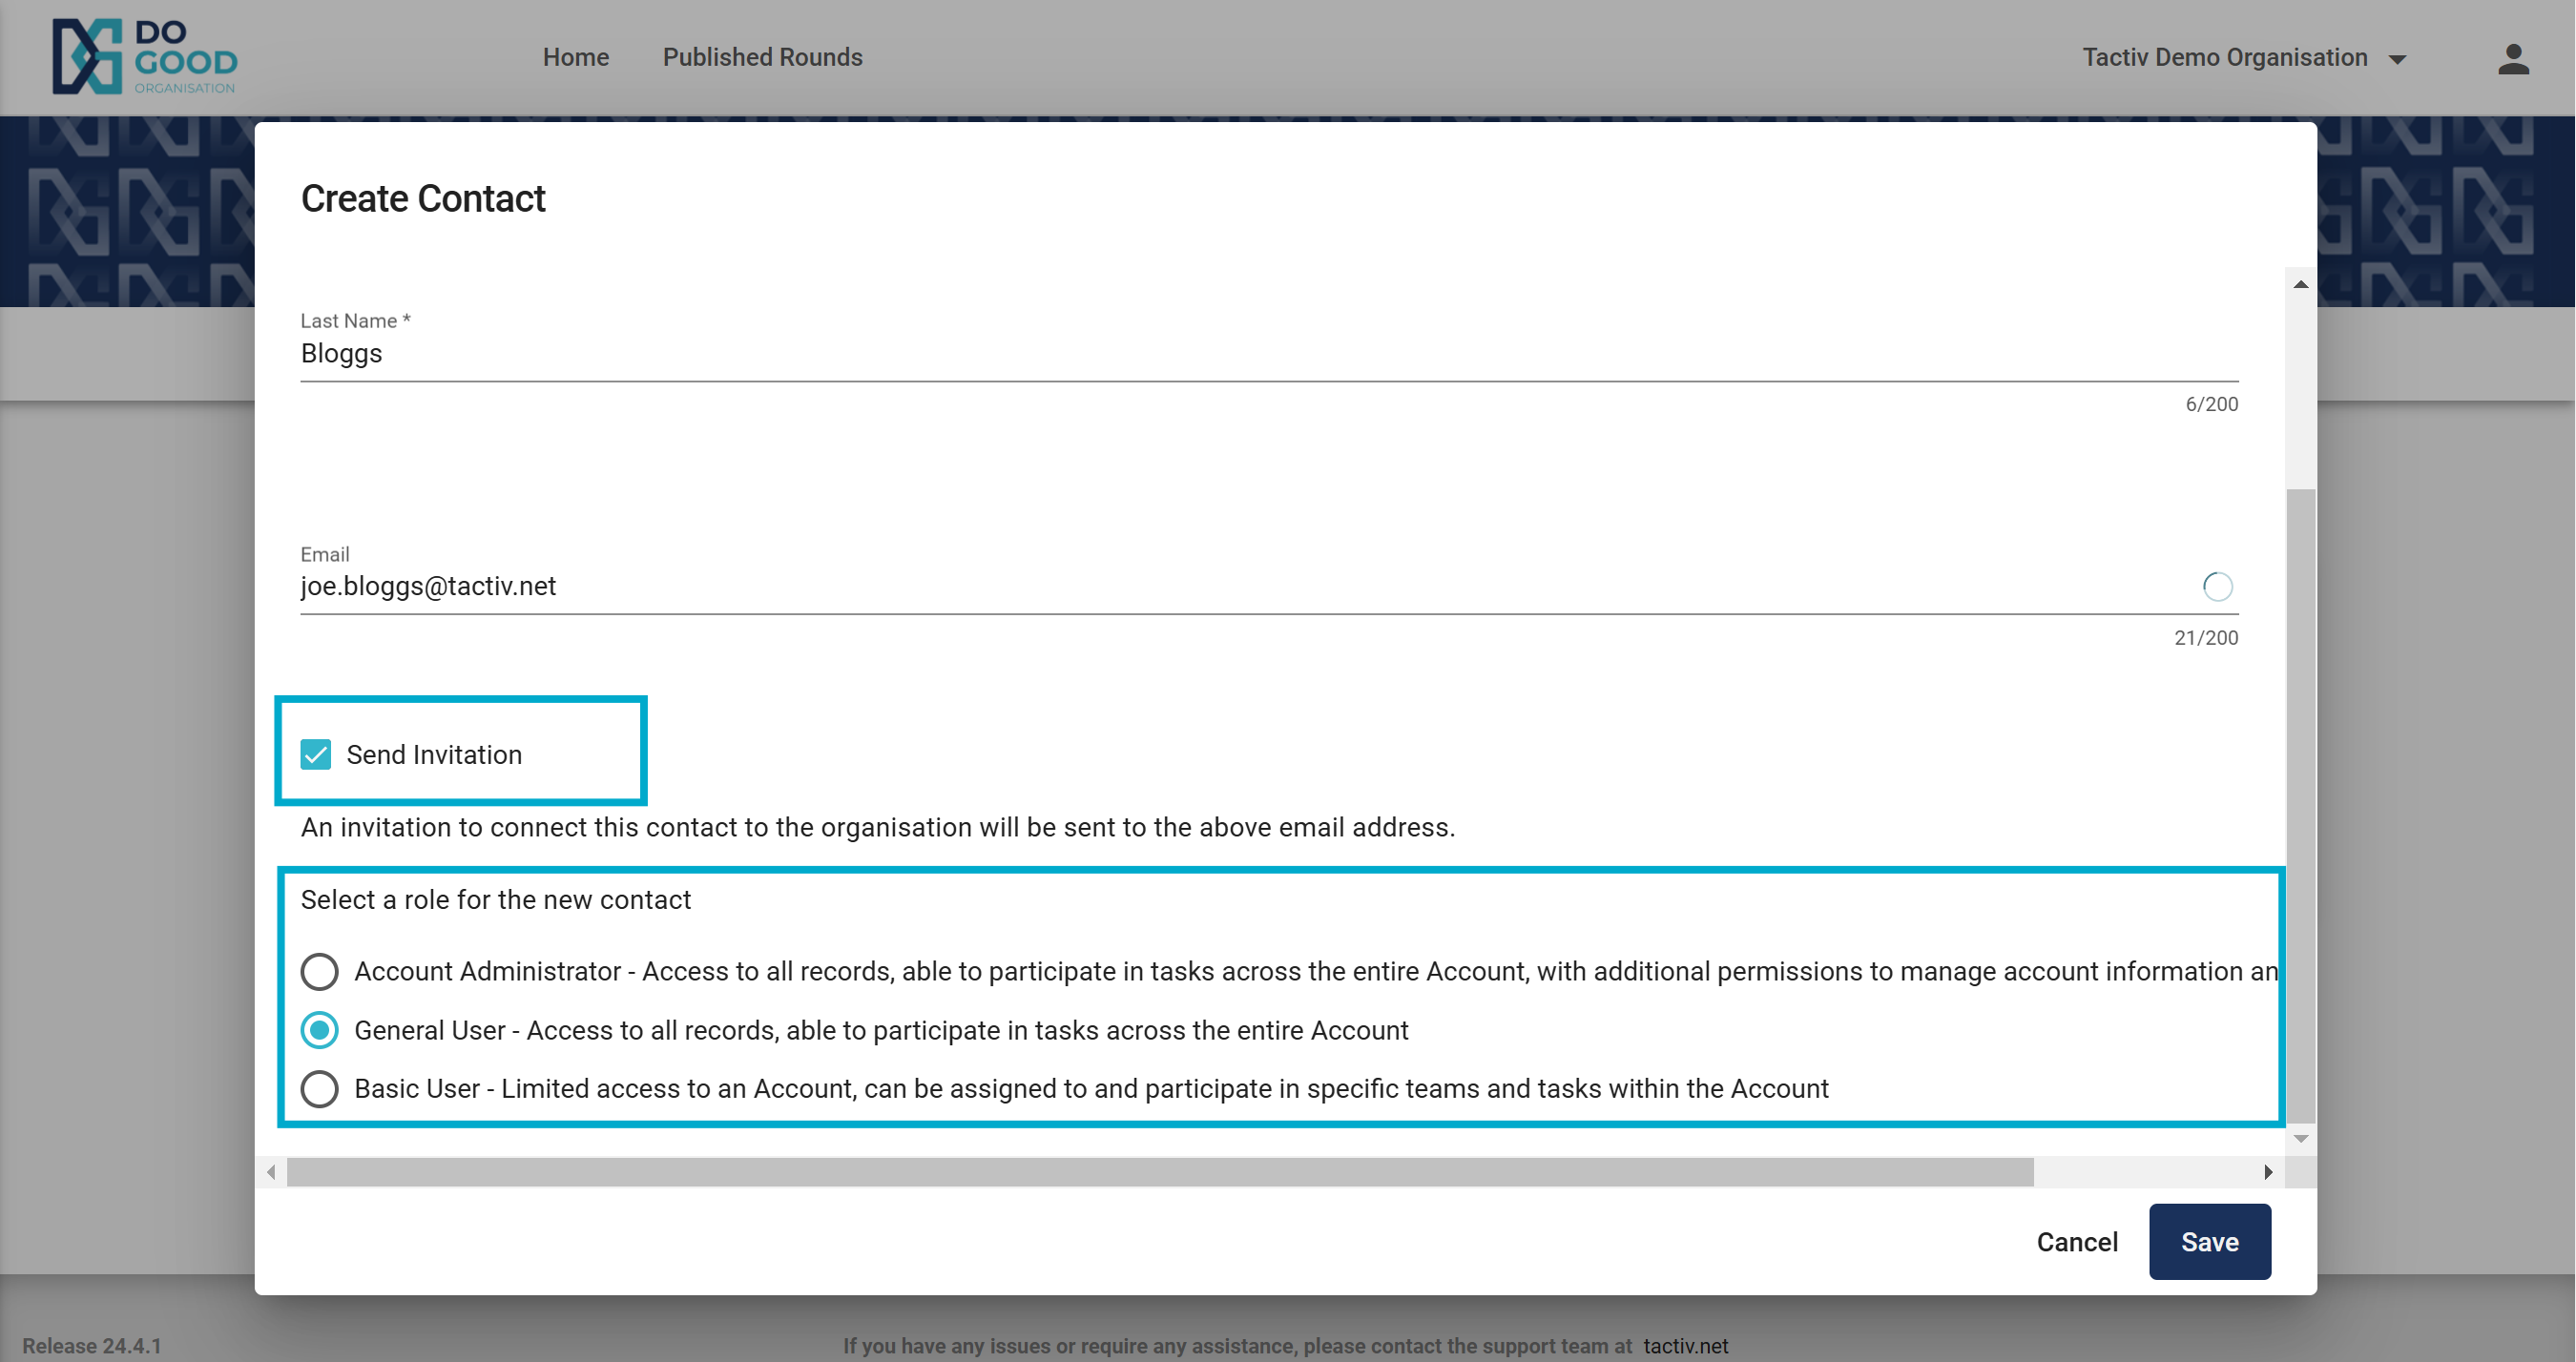Open the user profile icon
Screen dimensions: 2576x1362
click(2512, 59)
